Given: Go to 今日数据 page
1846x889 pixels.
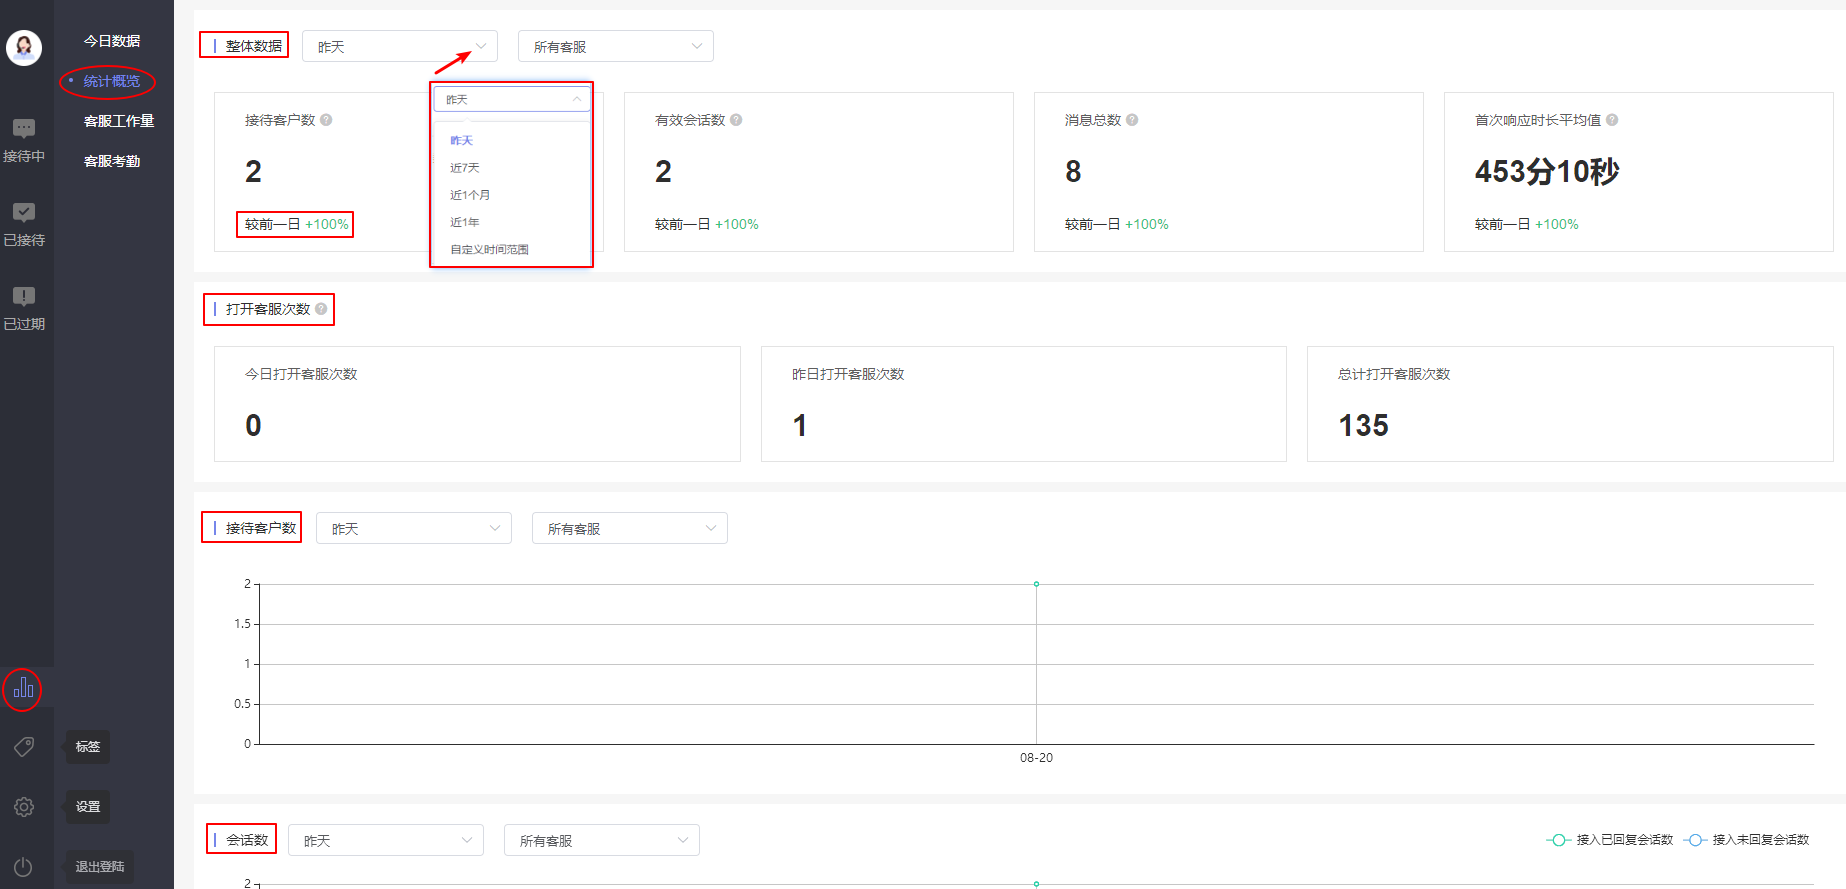Looking at the screenshot, I should [x=112, y=41].
